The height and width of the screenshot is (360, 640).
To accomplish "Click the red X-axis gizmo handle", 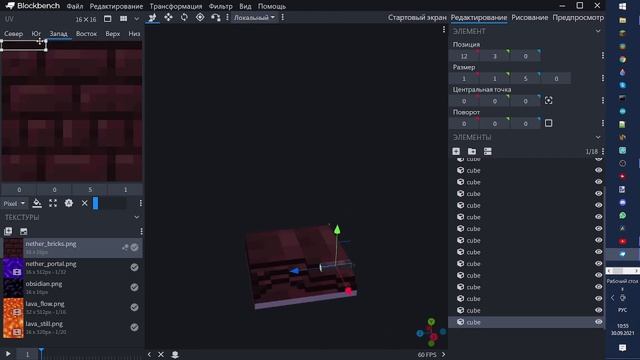I will point(348,291).
